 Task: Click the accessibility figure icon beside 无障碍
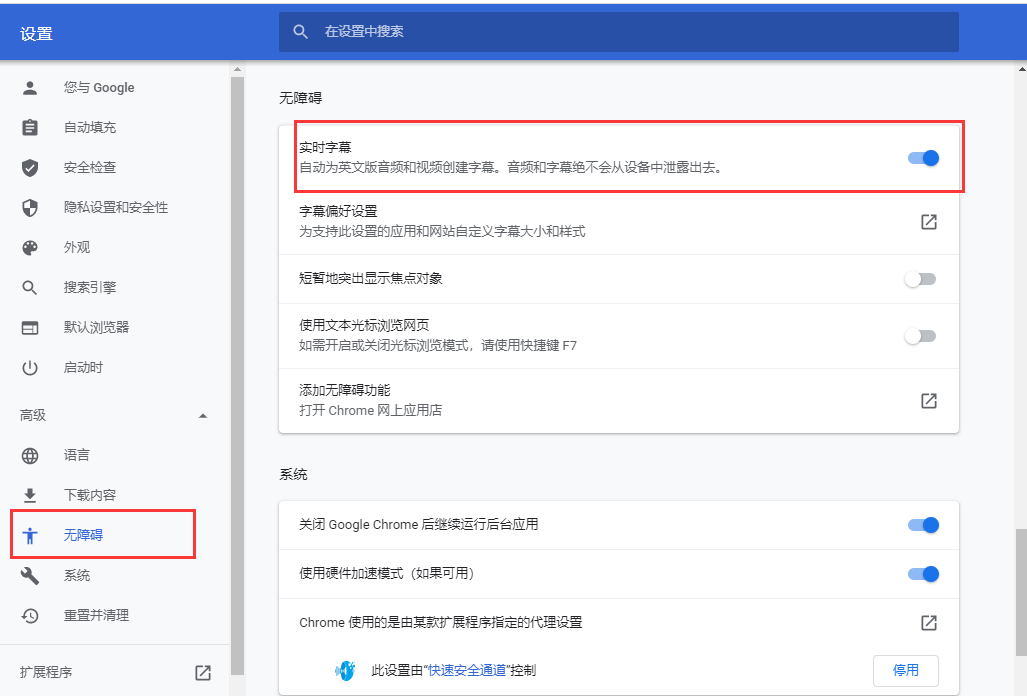[x=29, y=536]
